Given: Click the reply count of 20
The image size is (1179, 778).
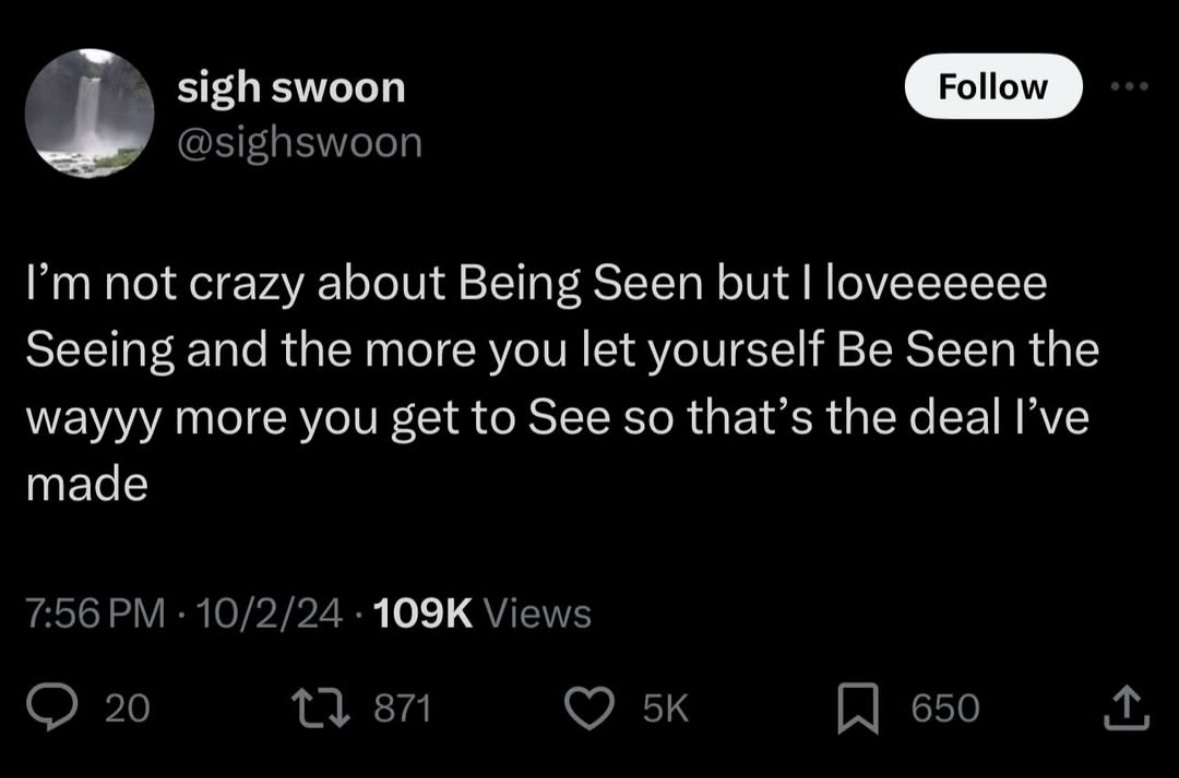Looking at the screenshot, I should (x=127, y=708).
